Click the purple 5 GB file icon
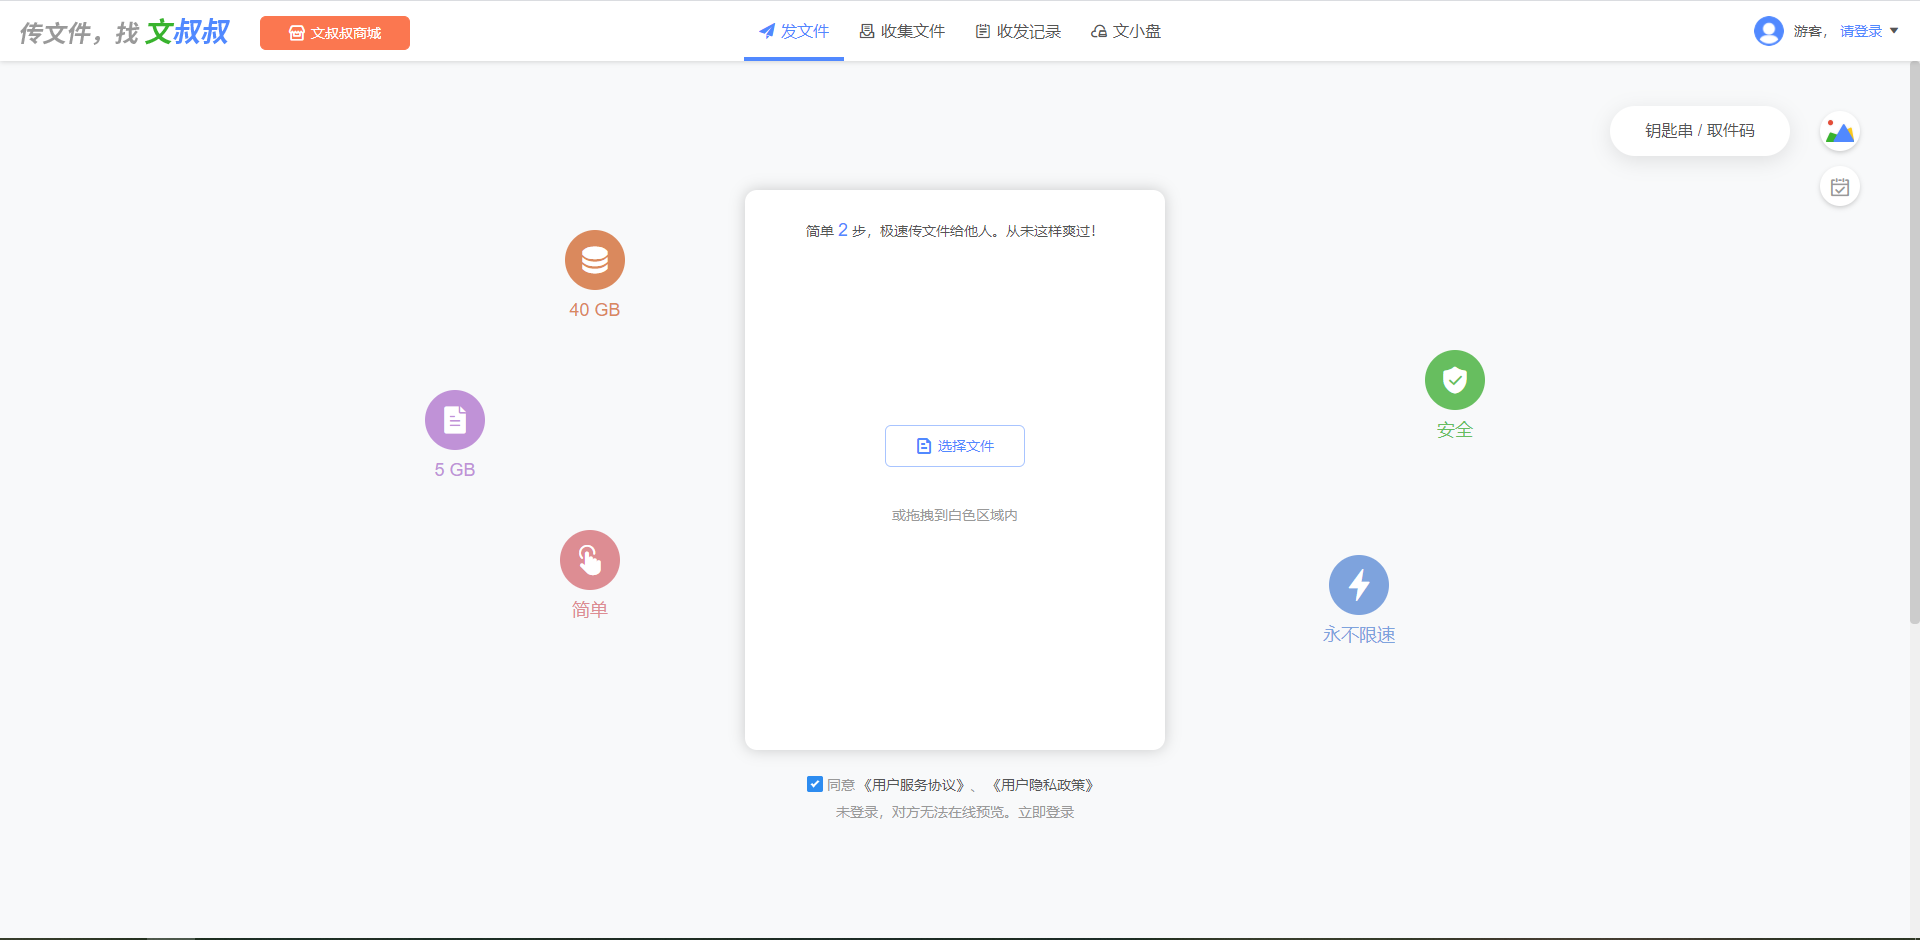The height and width of the screenshot is (940, 1920). pyautogui.click(x=455, y=420)
